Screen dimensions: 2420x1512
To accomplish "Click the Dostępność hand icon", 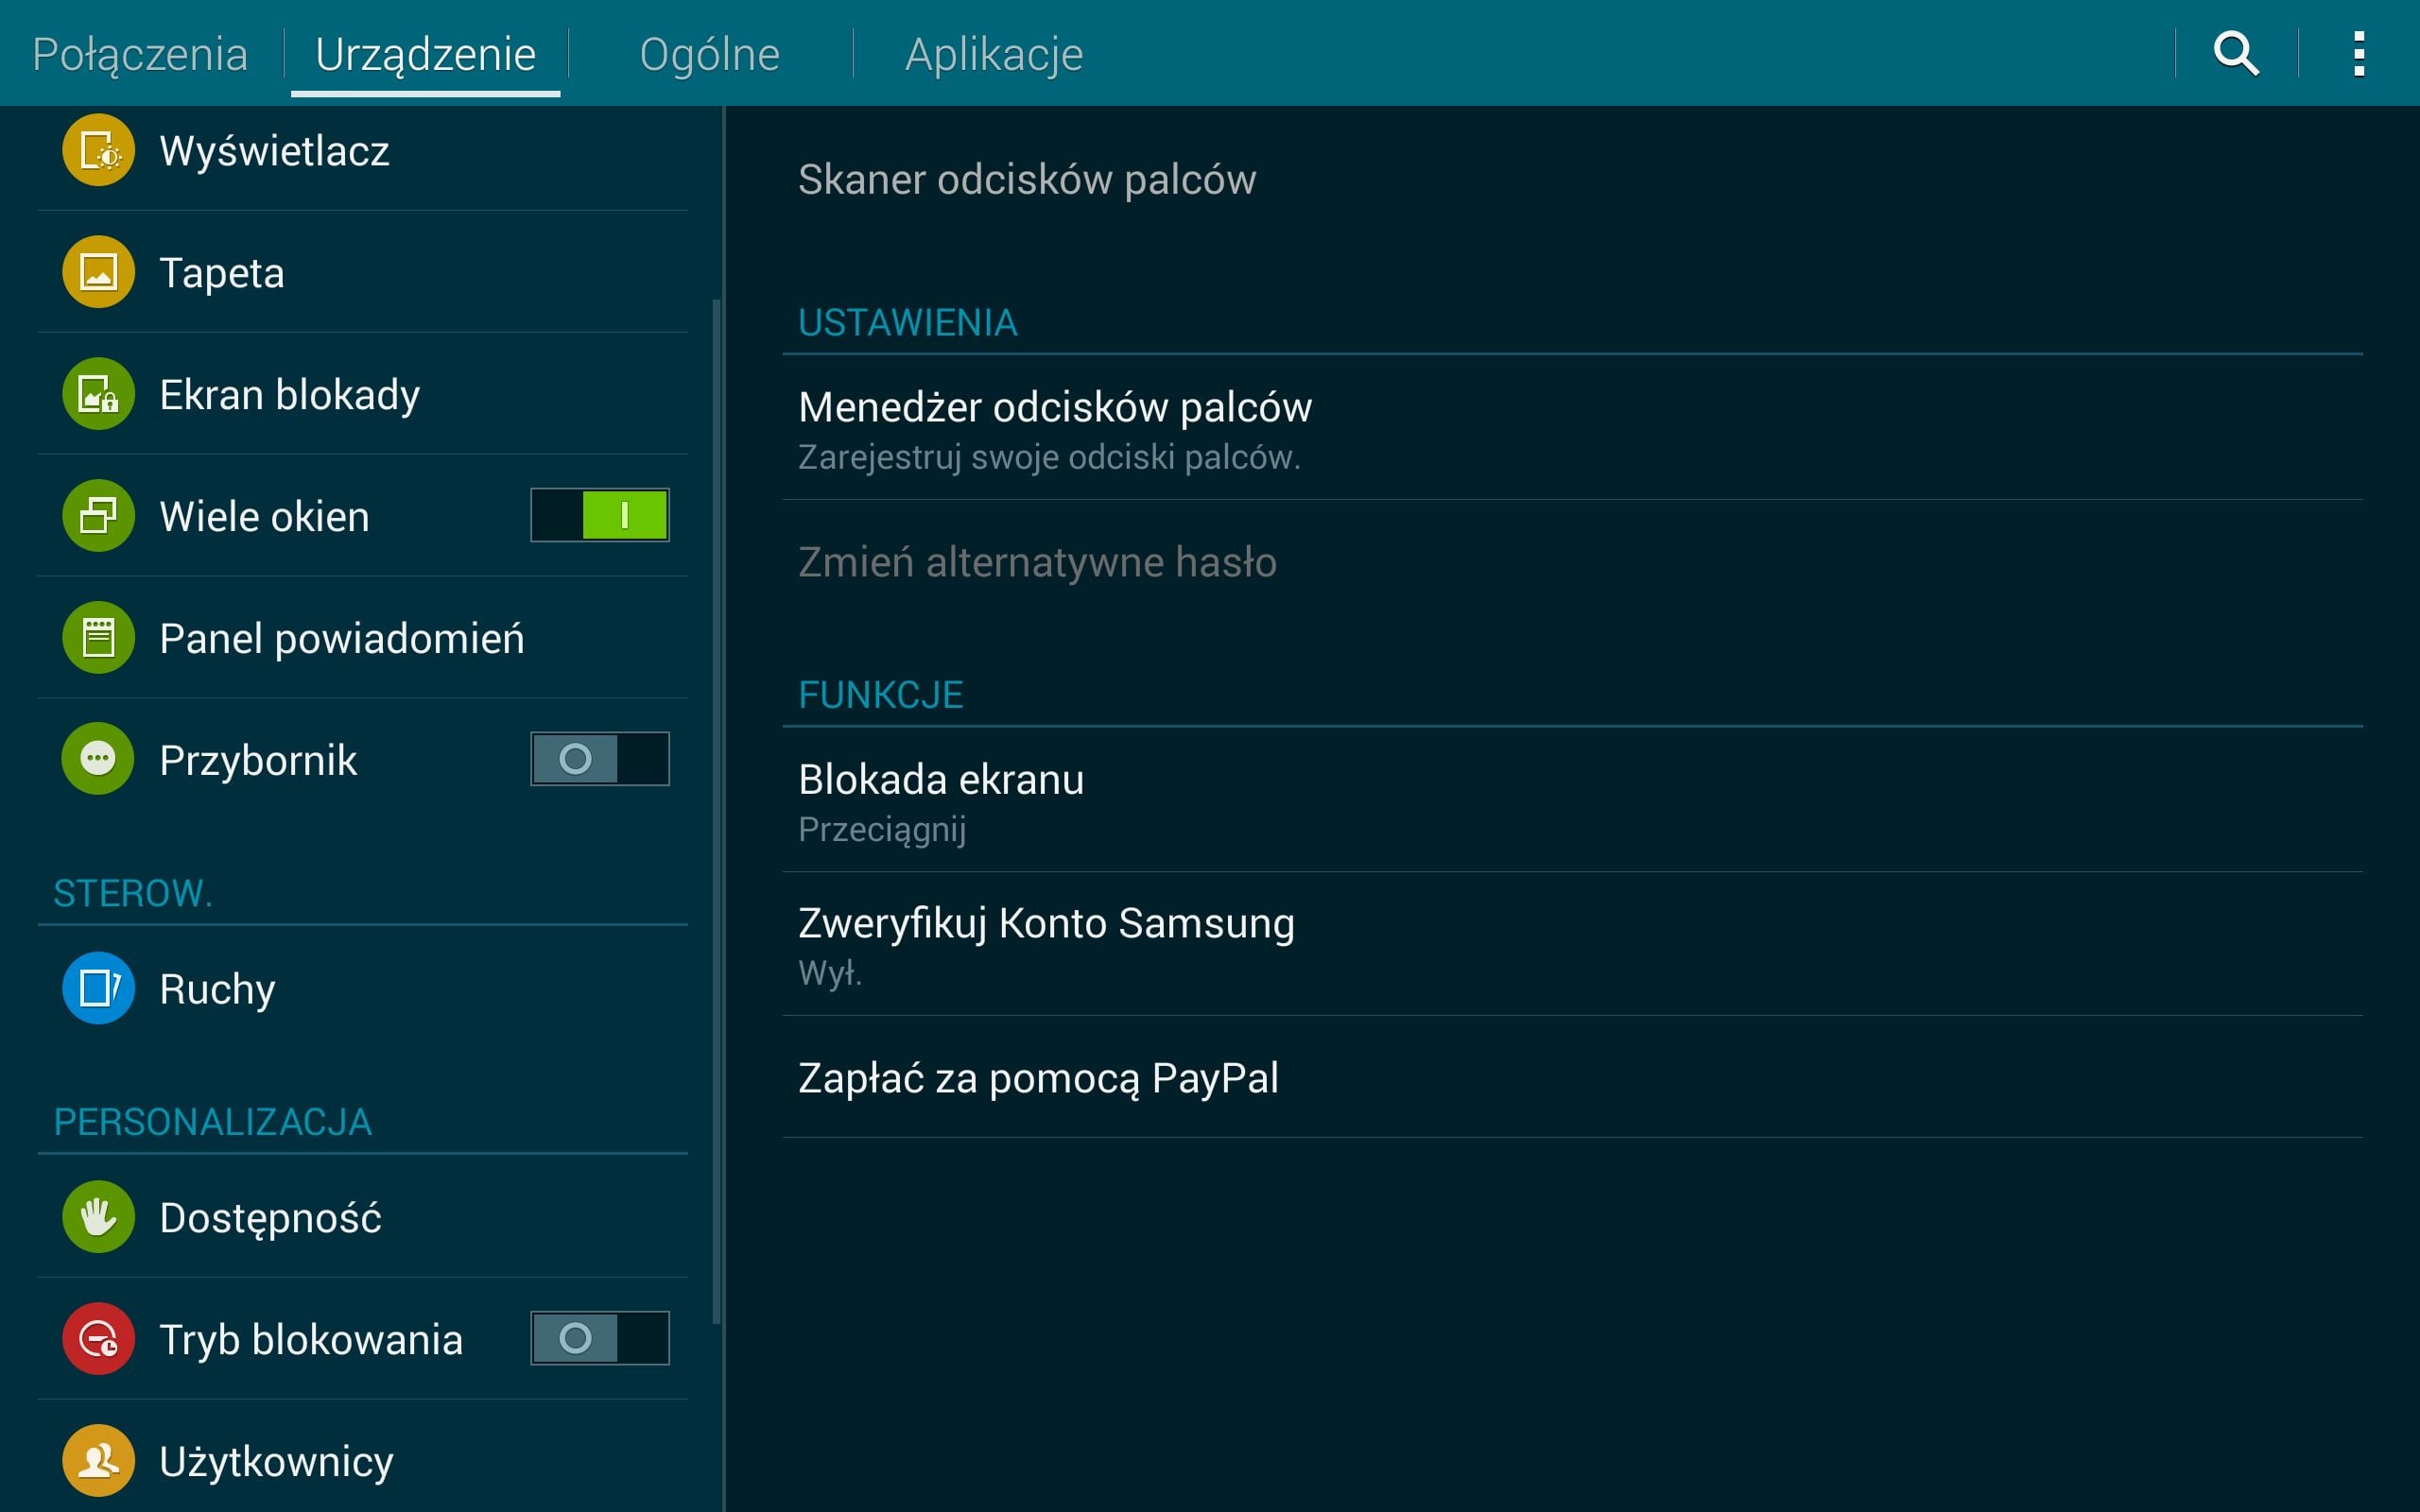I will click(x=98, y=1217).
